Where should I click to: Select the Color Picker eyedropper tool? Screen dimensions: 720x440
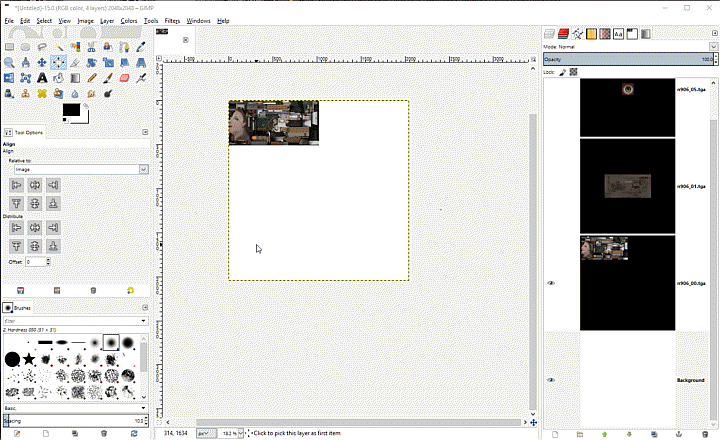click(141, 47)
